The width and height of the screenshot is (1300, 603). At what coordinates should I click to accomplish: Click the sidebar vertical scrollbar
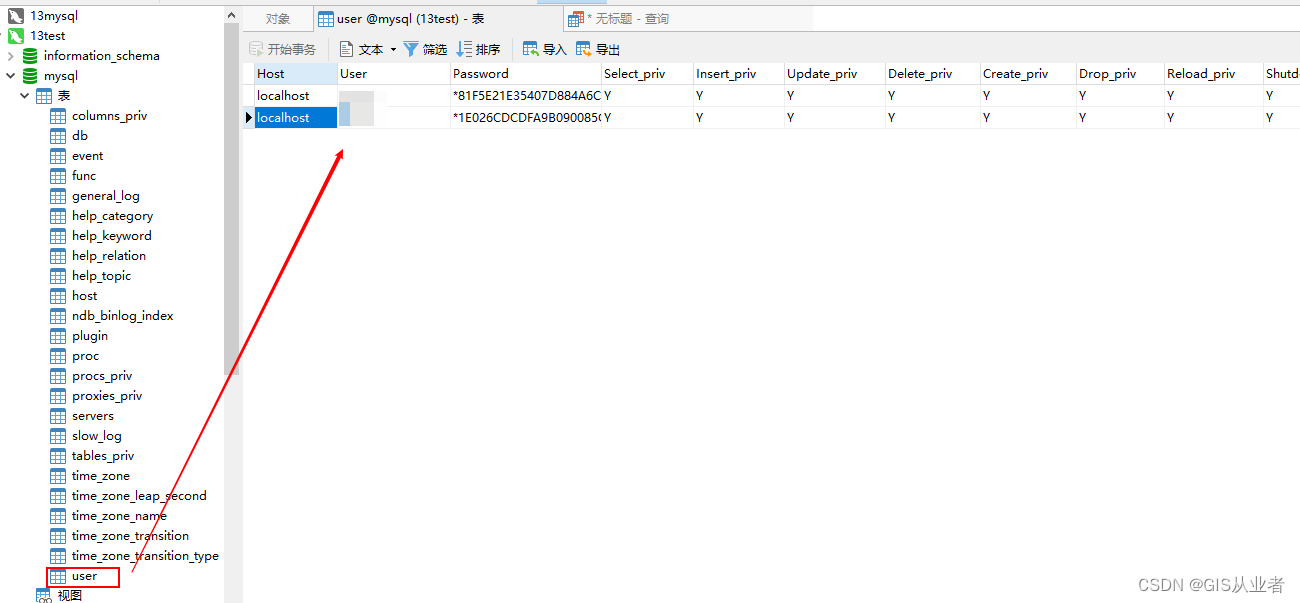point(232,200)
